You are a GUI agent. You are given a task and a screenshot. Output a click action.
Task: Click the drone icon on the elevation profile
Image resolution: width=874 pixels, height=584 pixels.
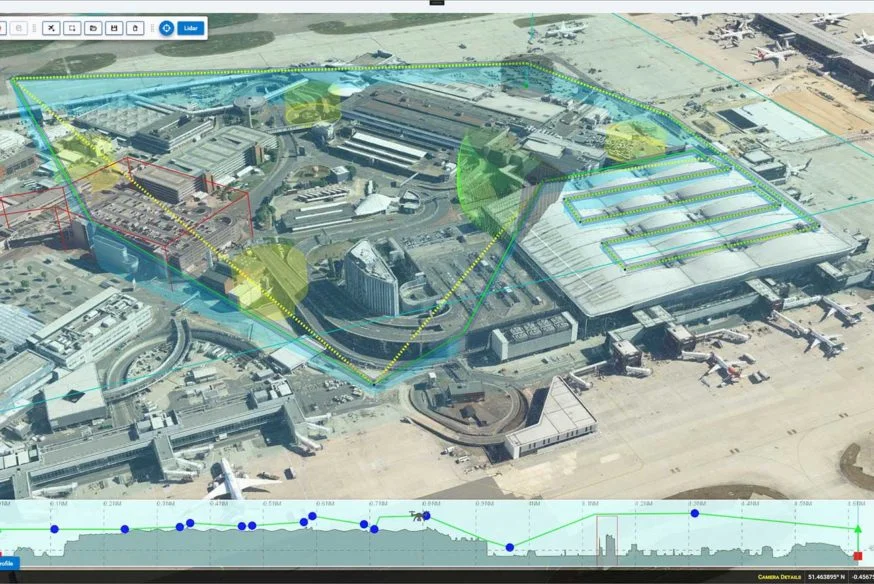[419, 516]
